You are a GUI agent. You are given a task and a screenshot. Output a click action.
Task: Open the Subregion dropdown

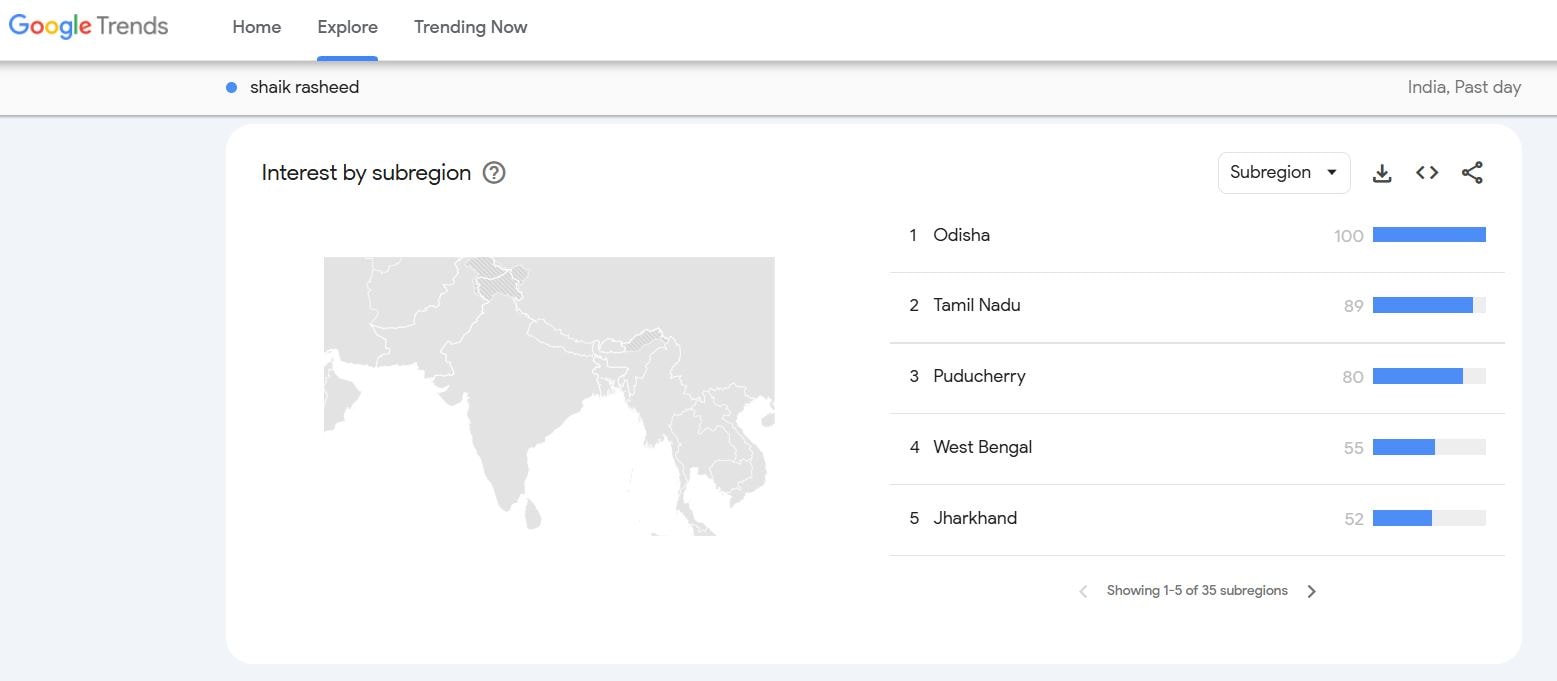click(1283, 173)
